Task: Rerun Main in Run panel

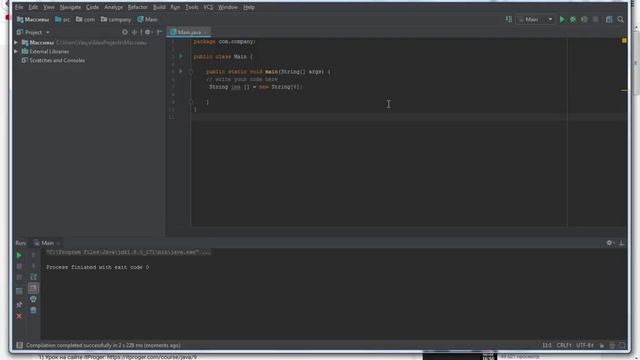Action: point(19,255)
